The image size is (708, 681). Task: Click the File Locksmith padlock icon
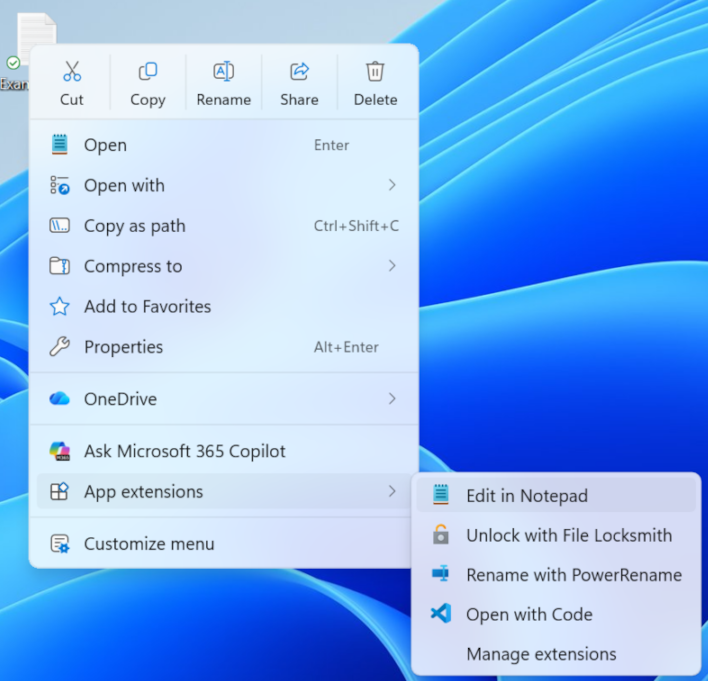[x=441, y=534]
